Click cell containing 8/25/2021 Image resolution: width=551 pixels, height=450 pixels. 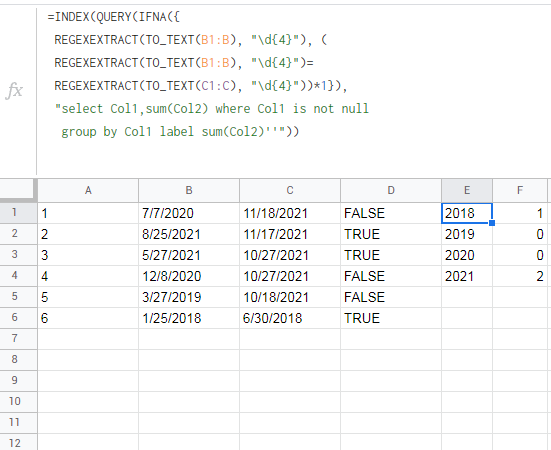click(189, 234)
